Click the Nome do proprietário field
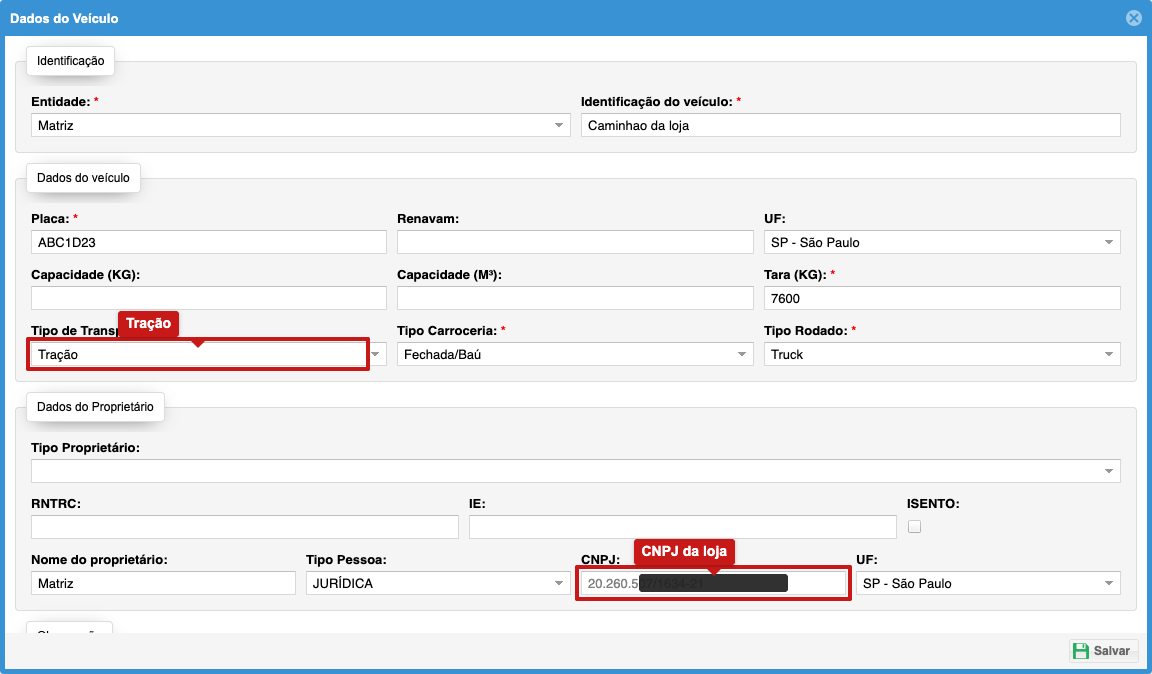1152x674 pixels. click(x=163, y=583)
